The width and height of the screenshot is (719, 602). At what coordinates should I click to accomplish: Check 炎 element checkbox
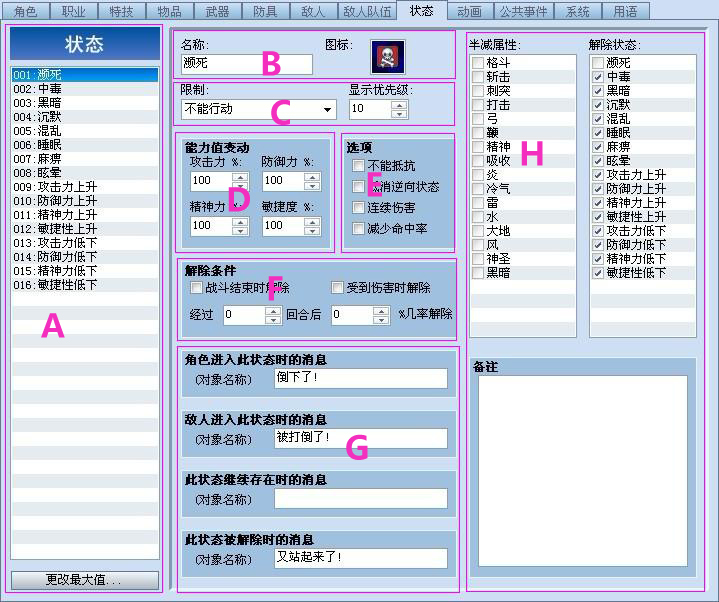478,175
